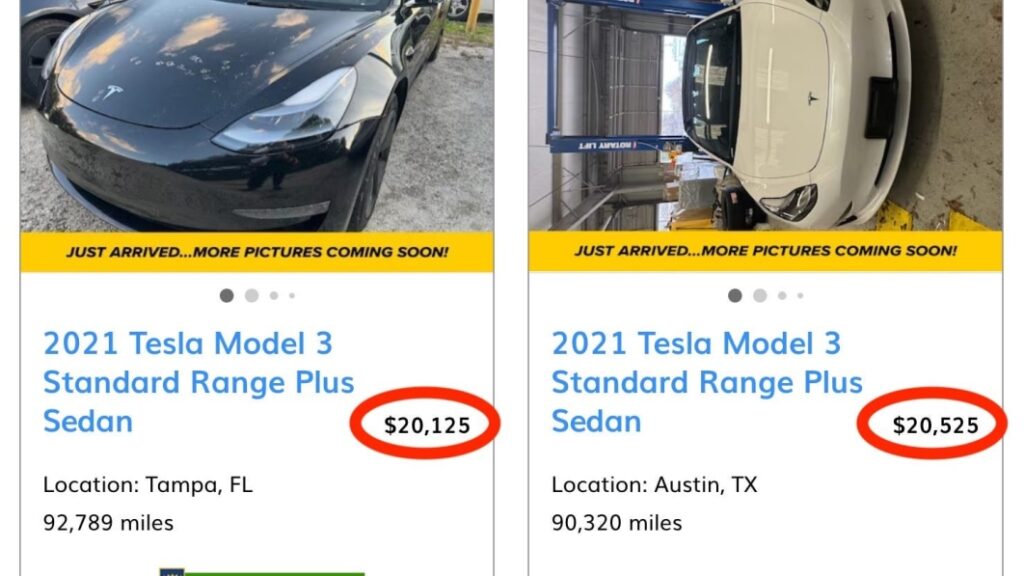Click the 92,789 miles text

(108, 523)
